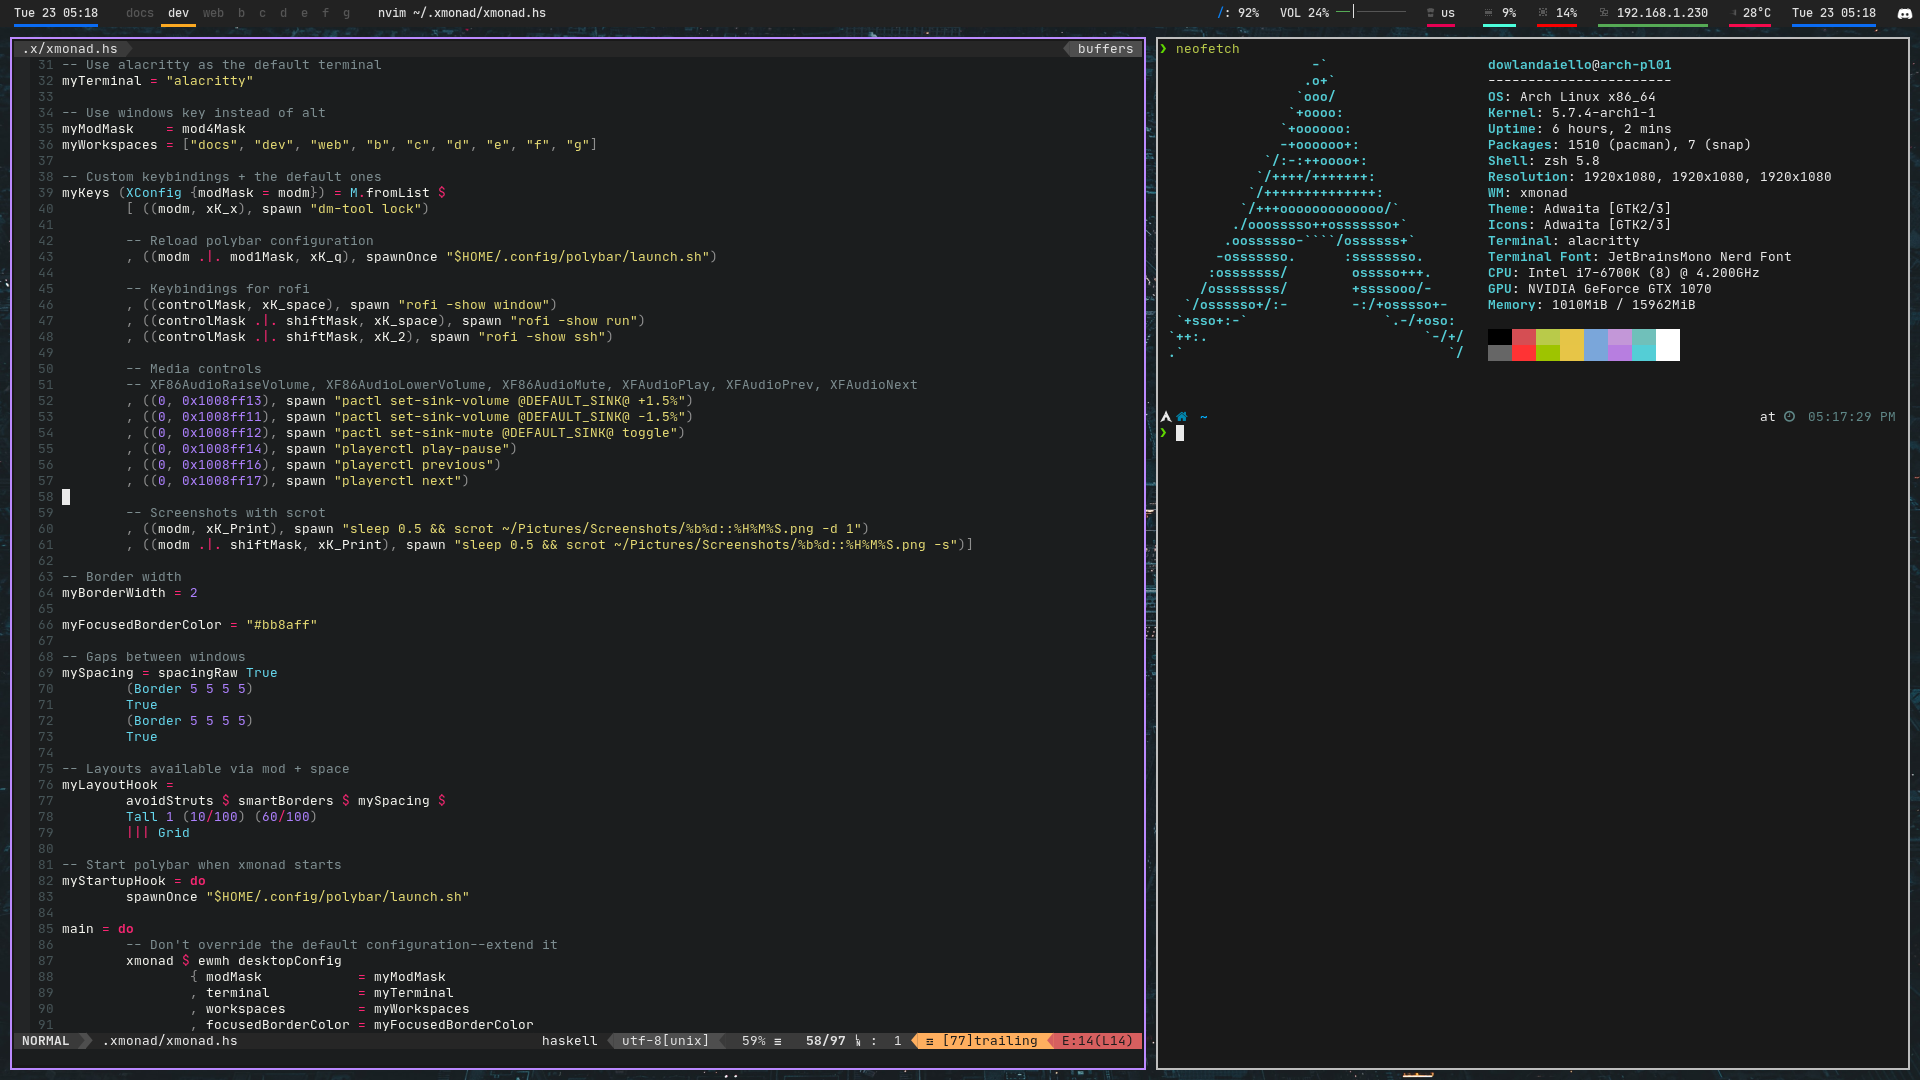Click the bright red color block in neofetch
This screenshot has height=1080, width=1920.
coord(1523,353)
